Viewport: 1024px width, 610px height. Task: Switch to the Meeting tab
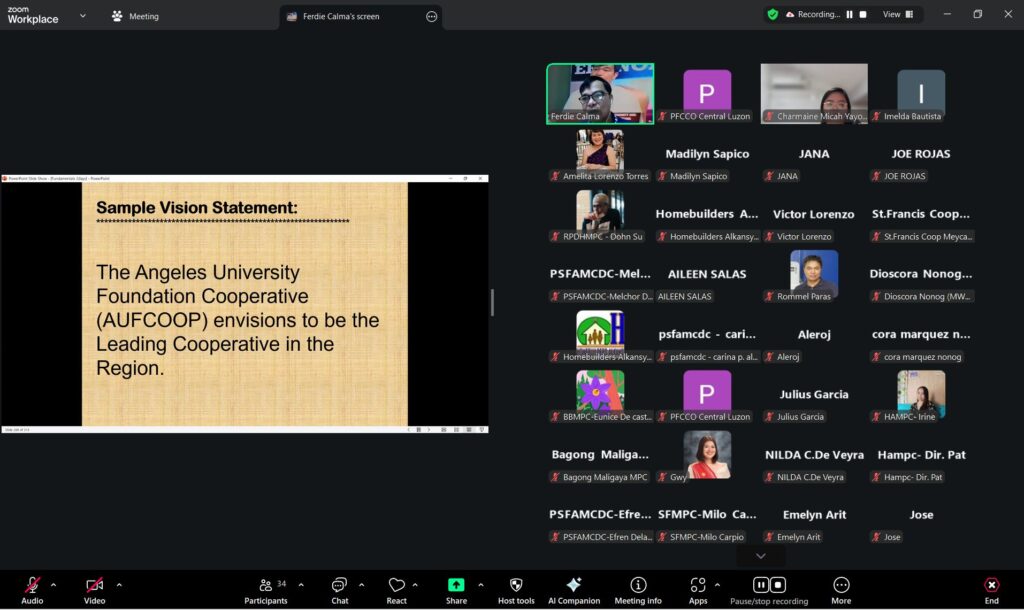135,16
